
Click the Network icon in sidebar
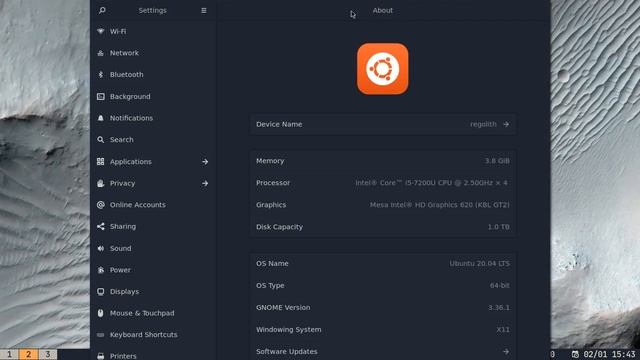[x=100, y=53]
